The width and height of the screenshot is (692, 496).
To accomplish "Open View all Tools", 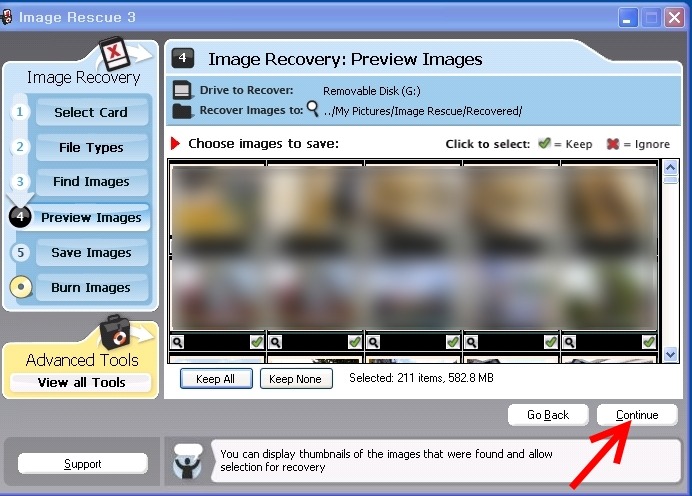I will [81, 383].
